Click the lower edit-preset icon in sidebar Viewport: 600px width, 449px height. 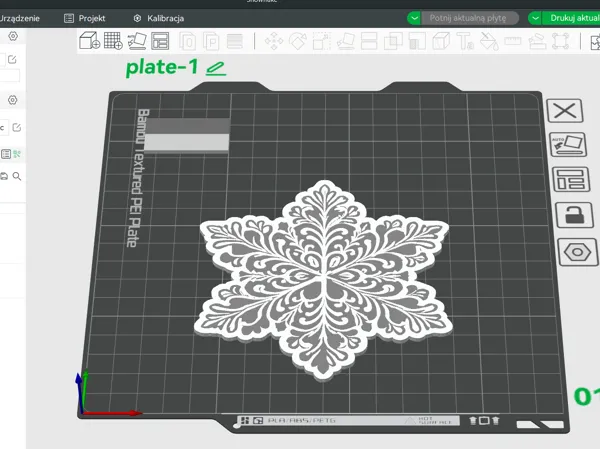16,127
